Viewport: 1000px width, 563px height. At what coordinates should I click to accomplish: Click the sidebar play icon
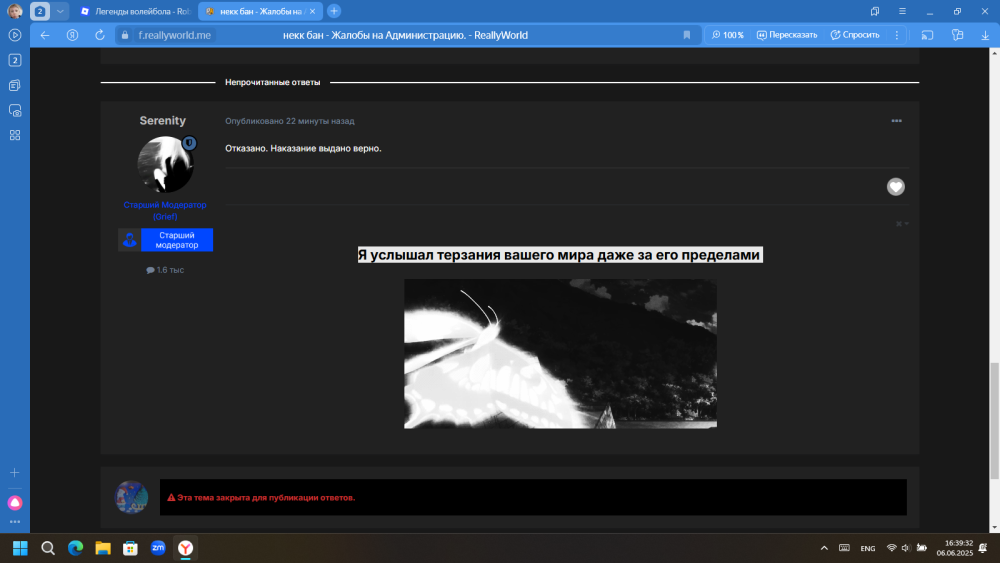click(x=15, y=35)
